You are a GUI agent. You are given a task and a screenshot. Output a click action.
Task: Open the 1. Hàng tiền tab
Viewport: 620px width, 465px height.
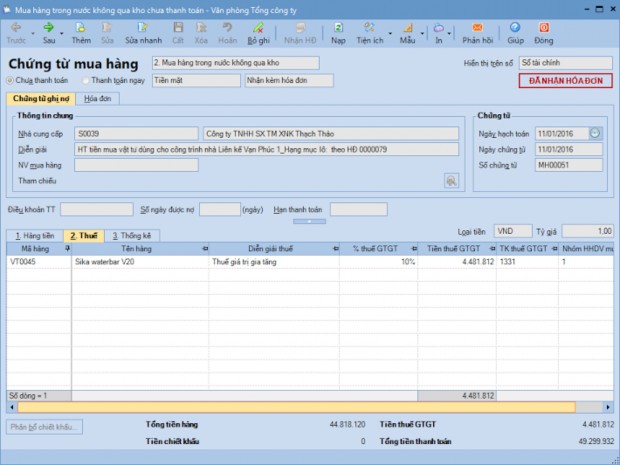pos(35,236)
